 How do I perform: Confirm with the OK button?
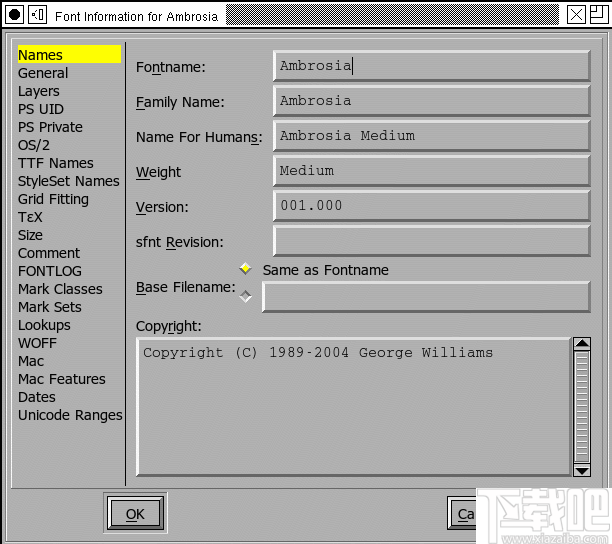click(135, 514)
